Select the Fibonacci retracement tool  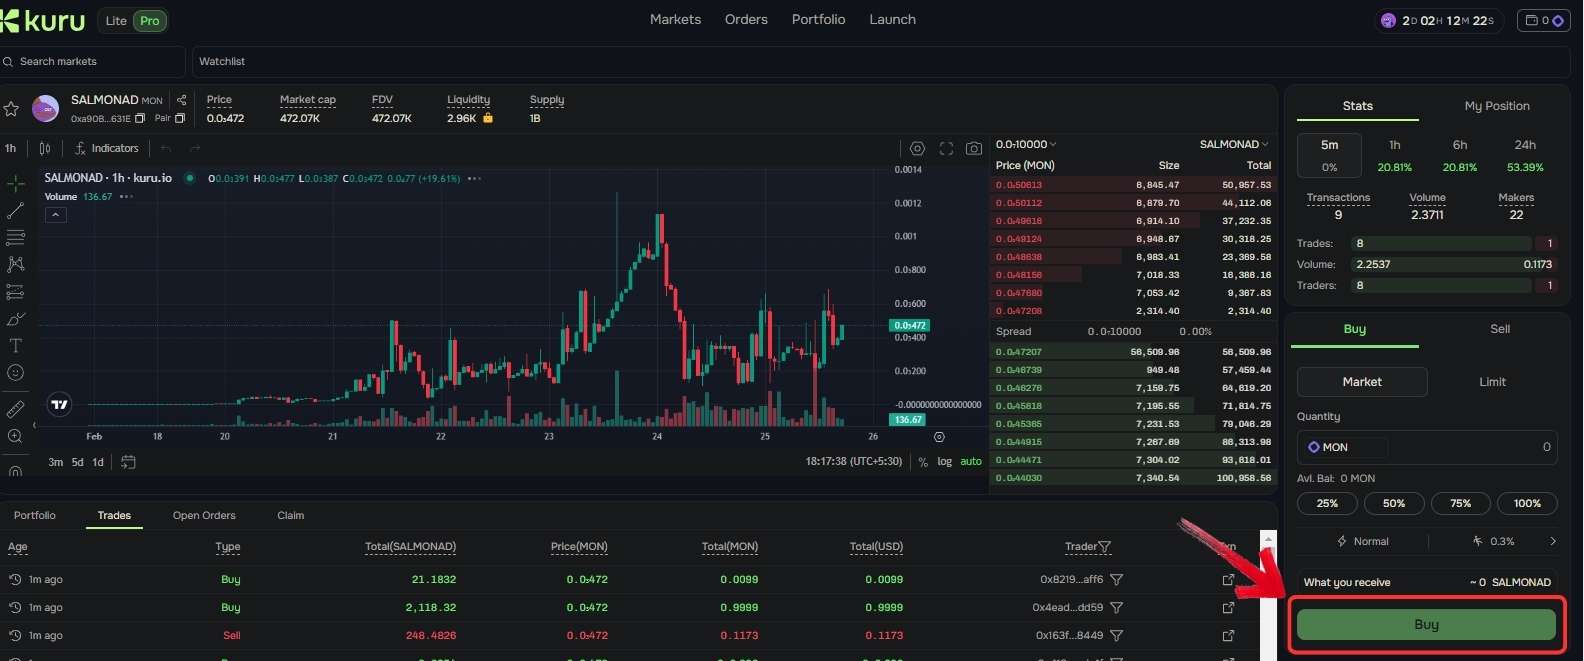click(x=15, y=238)
